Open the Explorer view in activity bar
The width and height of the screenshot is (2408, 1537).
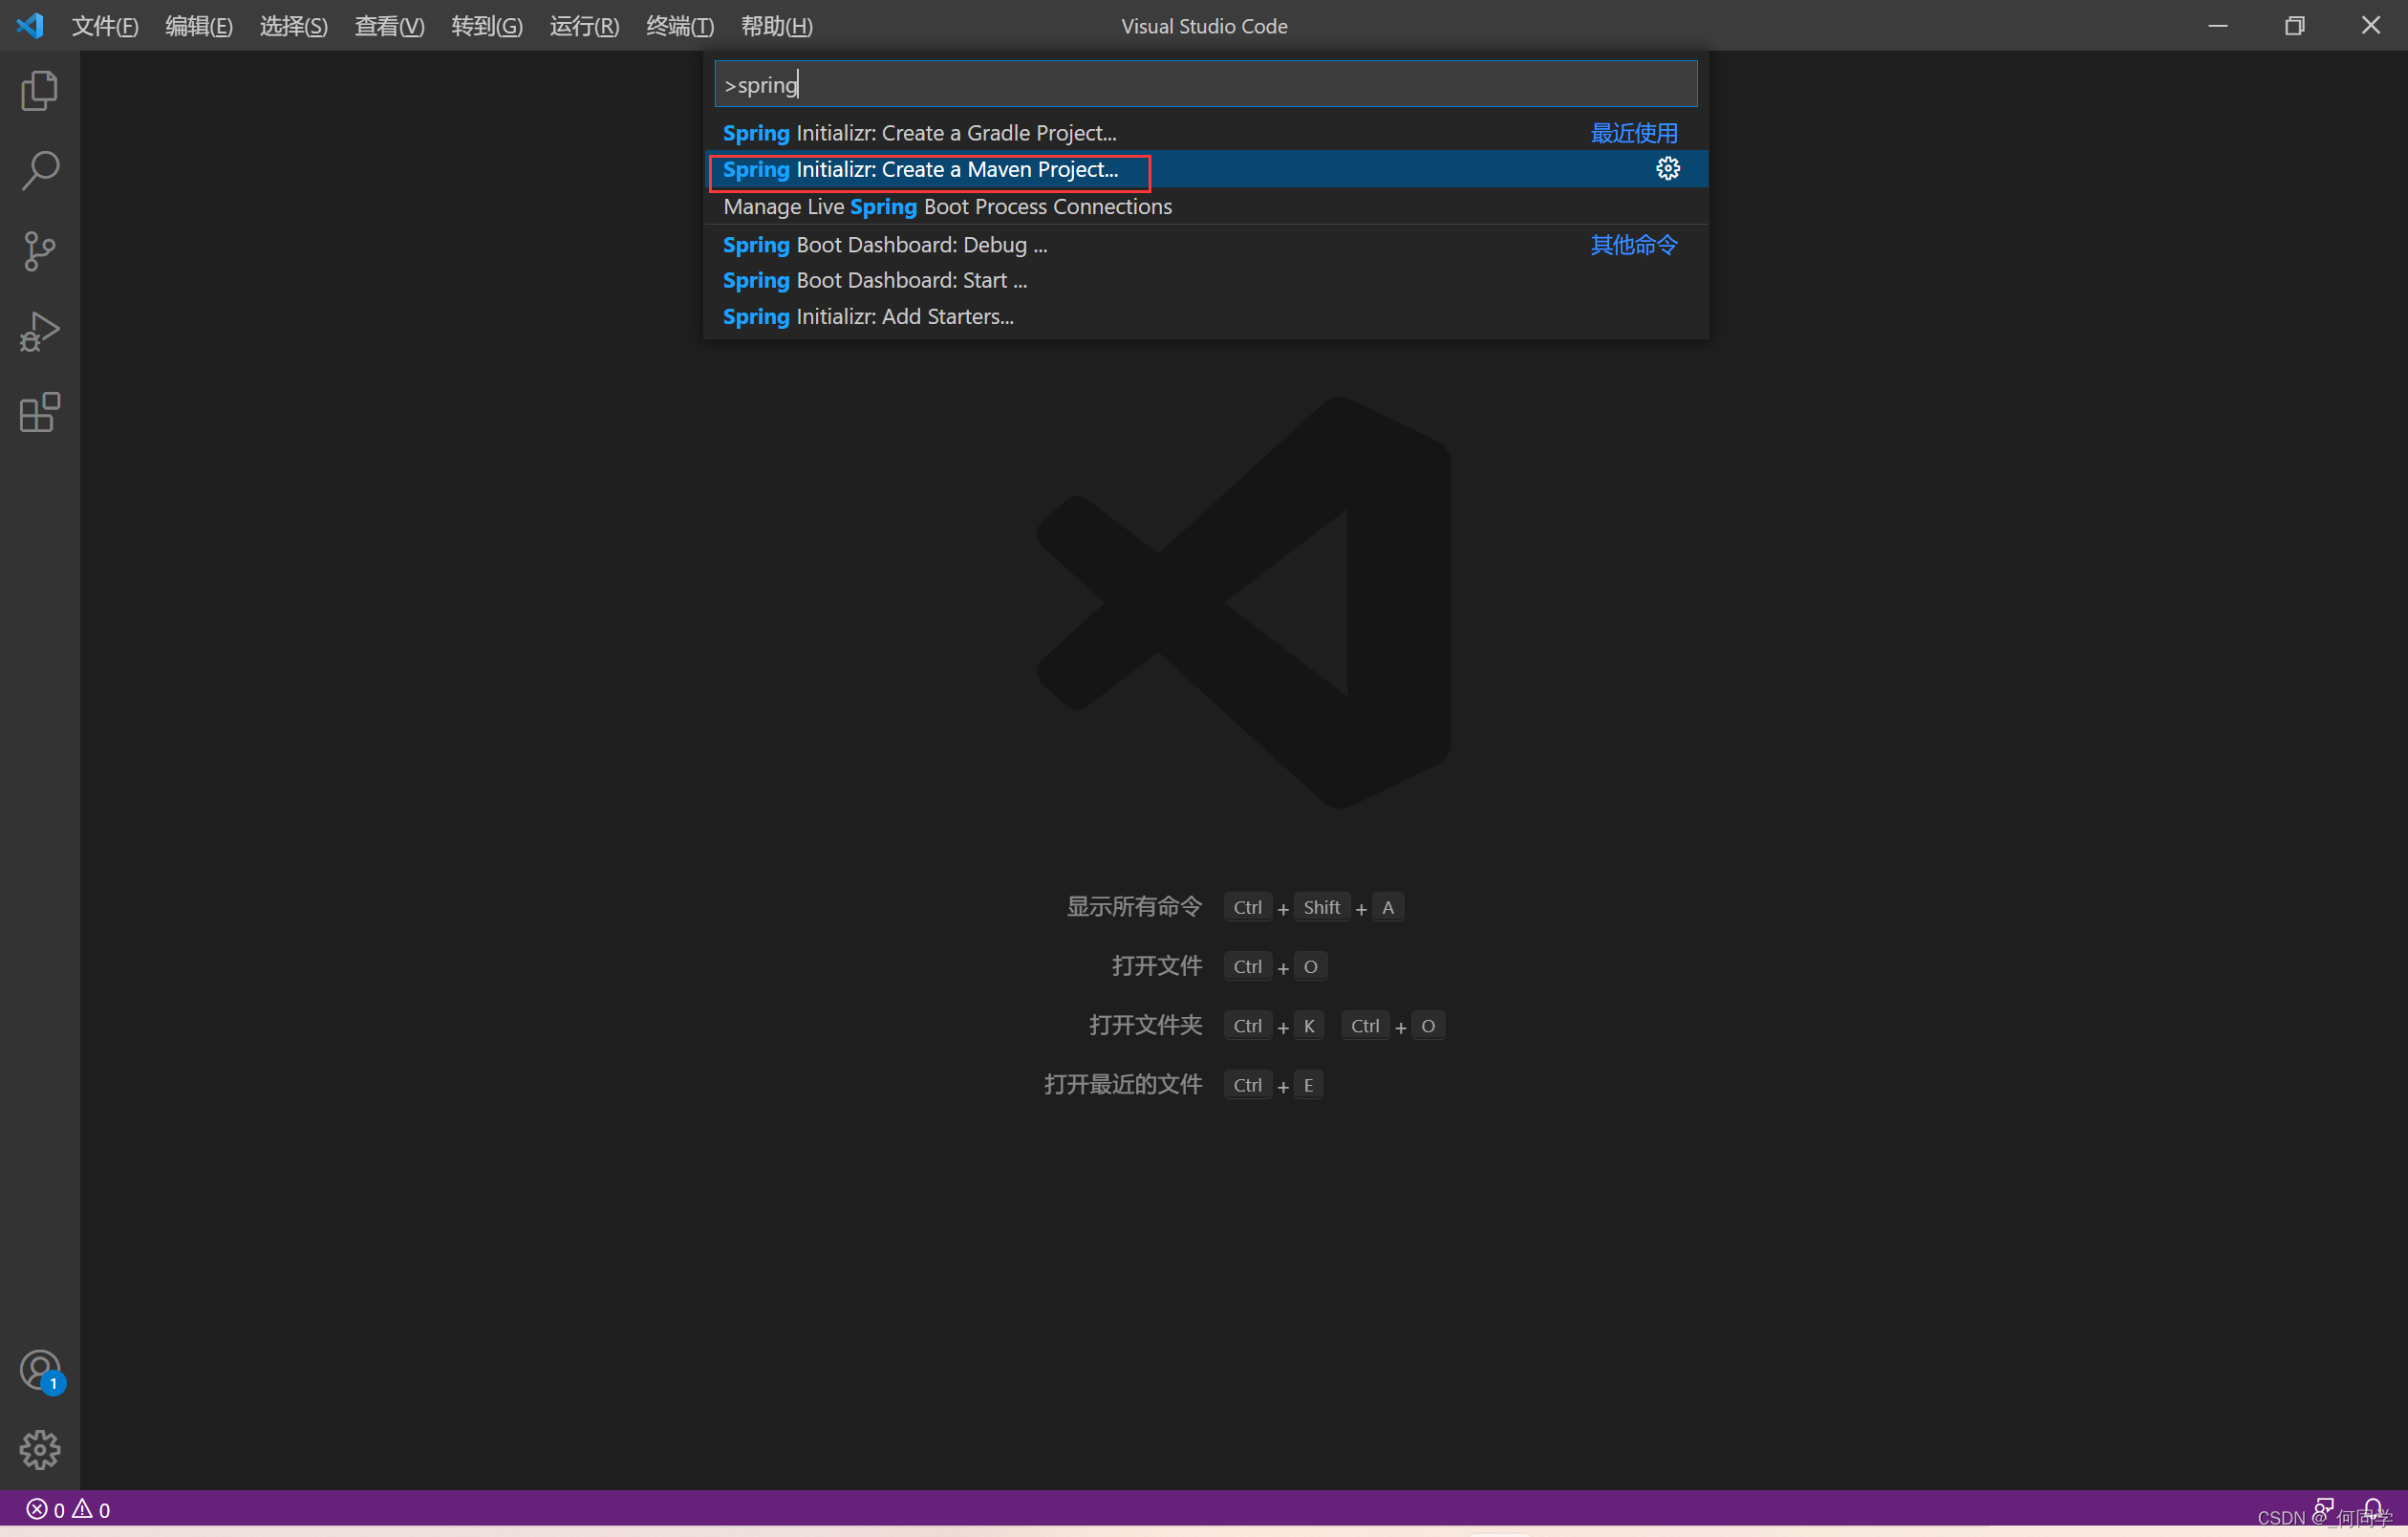point(39,91)
